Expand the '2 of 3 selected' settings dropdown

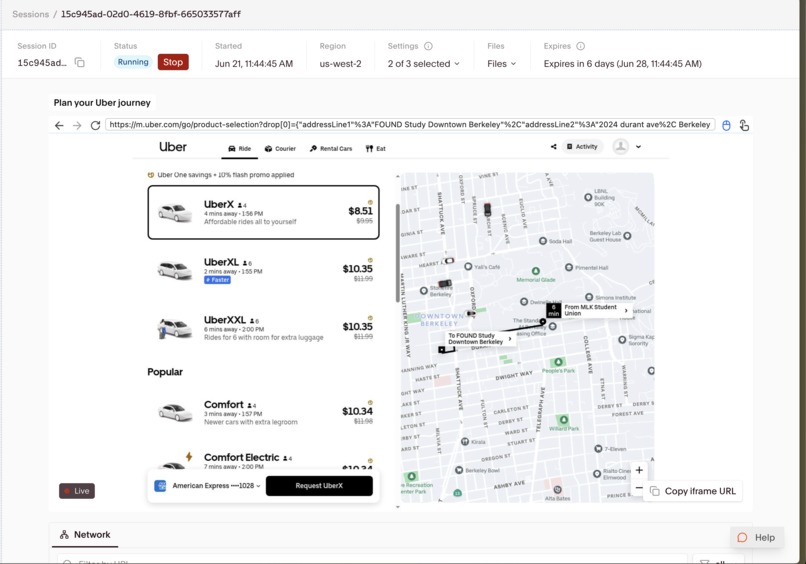pyautogui.click(x=424, y=64)
